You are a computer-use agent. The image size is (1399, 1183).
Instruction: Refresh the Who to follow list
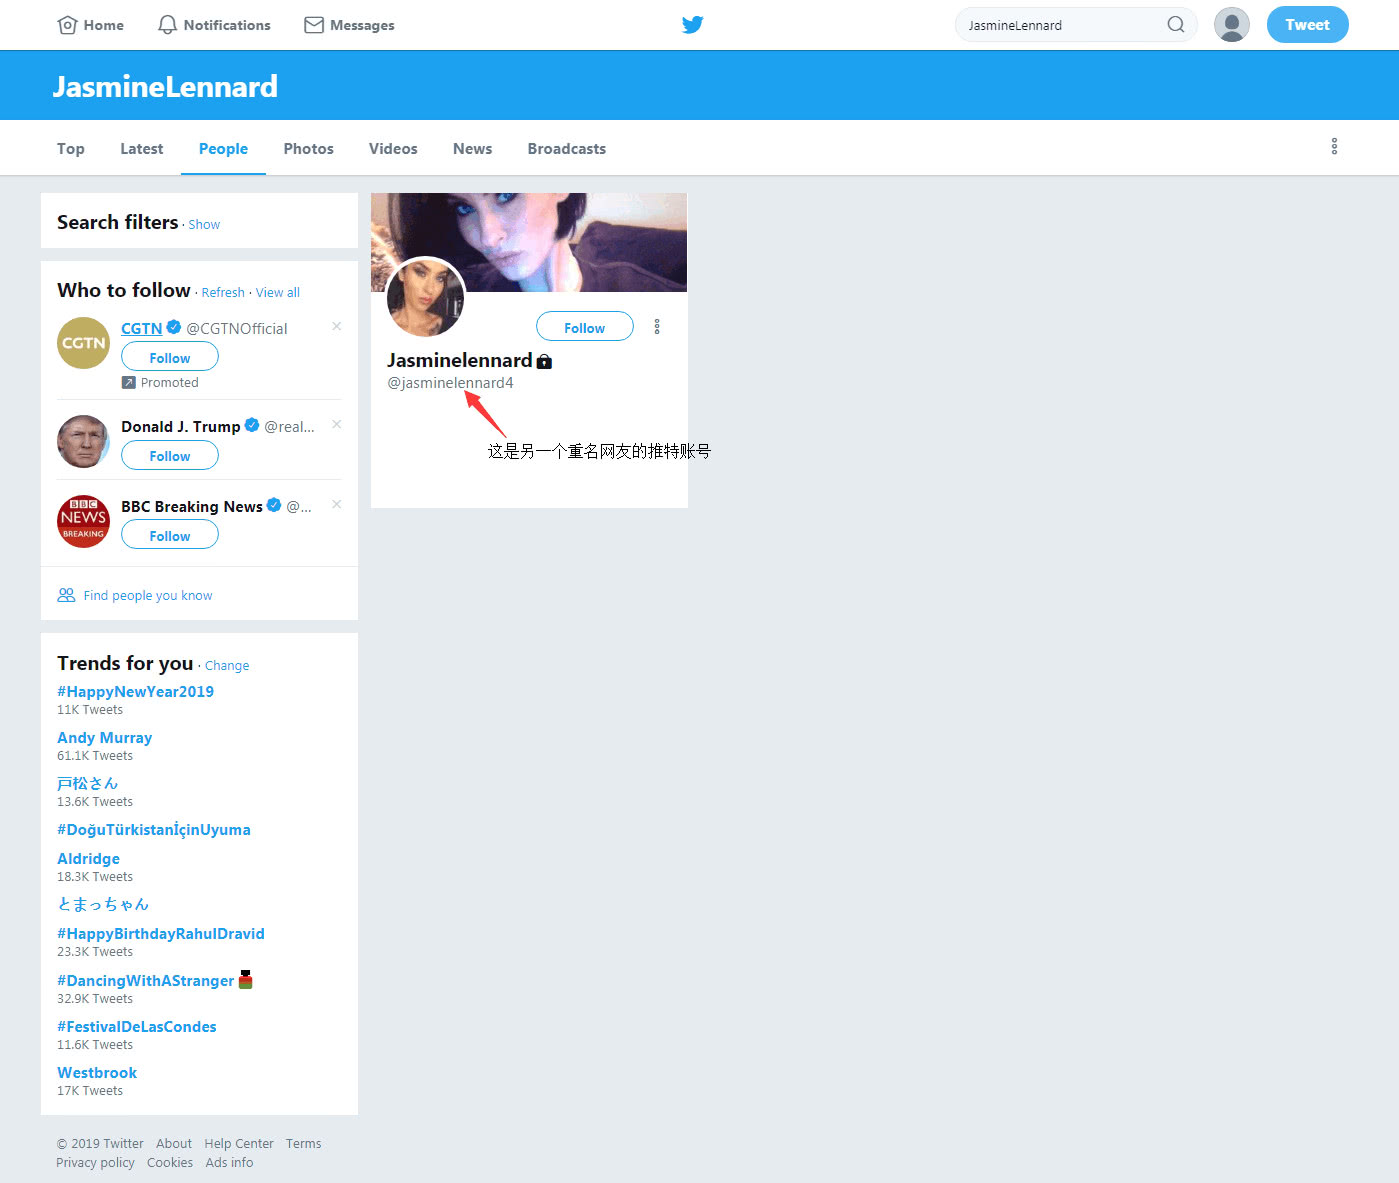(x=223, y=293)
